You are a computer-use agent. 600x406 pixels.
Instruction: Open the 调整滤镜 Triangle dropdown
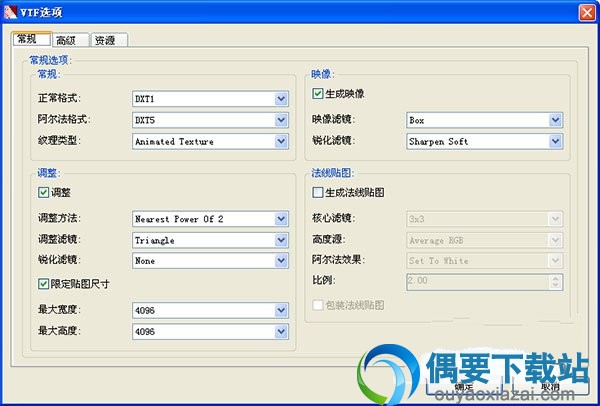[x=210, y=240]
